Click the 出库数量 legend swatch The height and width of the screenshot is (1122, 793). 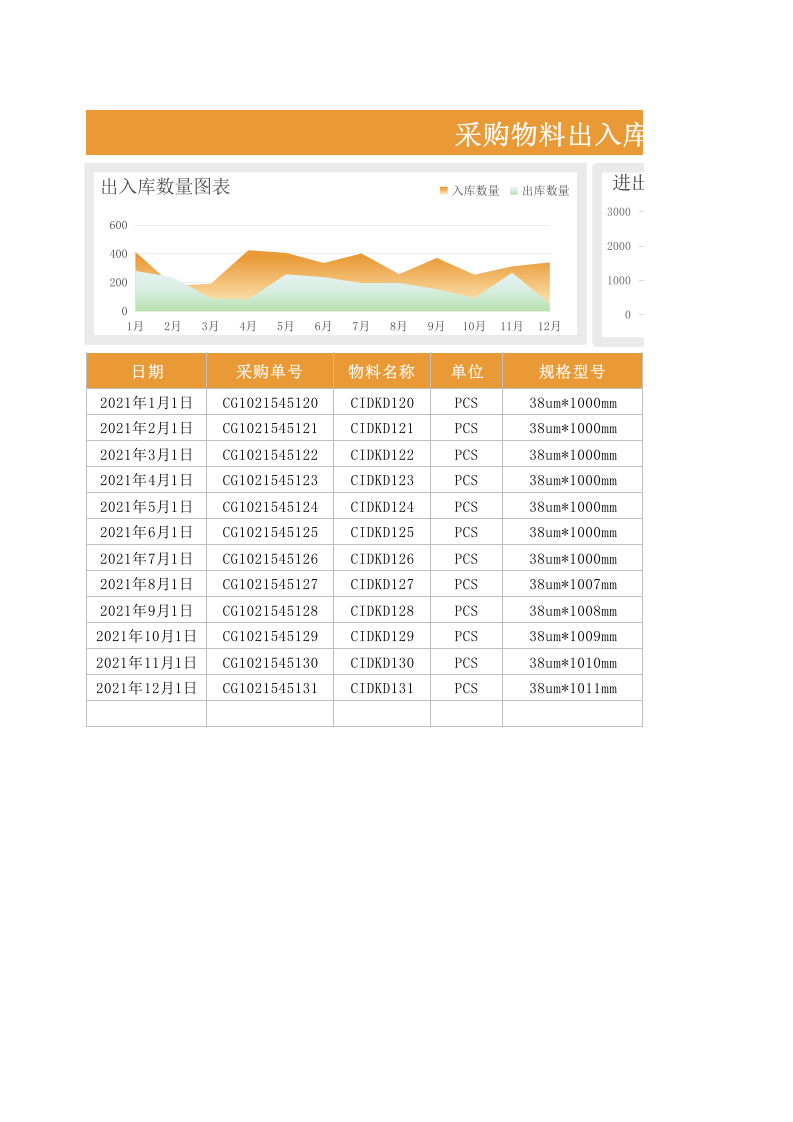(514, 190)
